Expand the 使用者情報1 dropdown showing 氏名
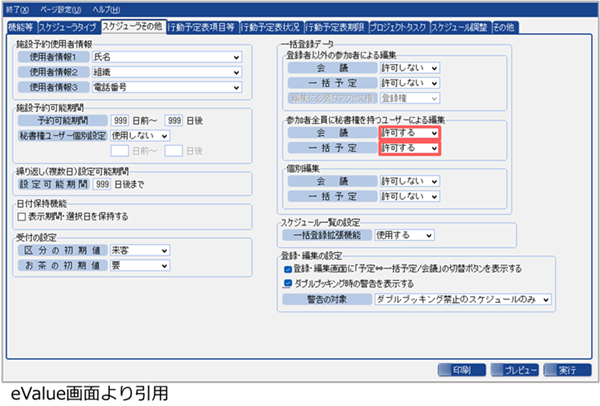600x406 pixels. click(166, 59)
